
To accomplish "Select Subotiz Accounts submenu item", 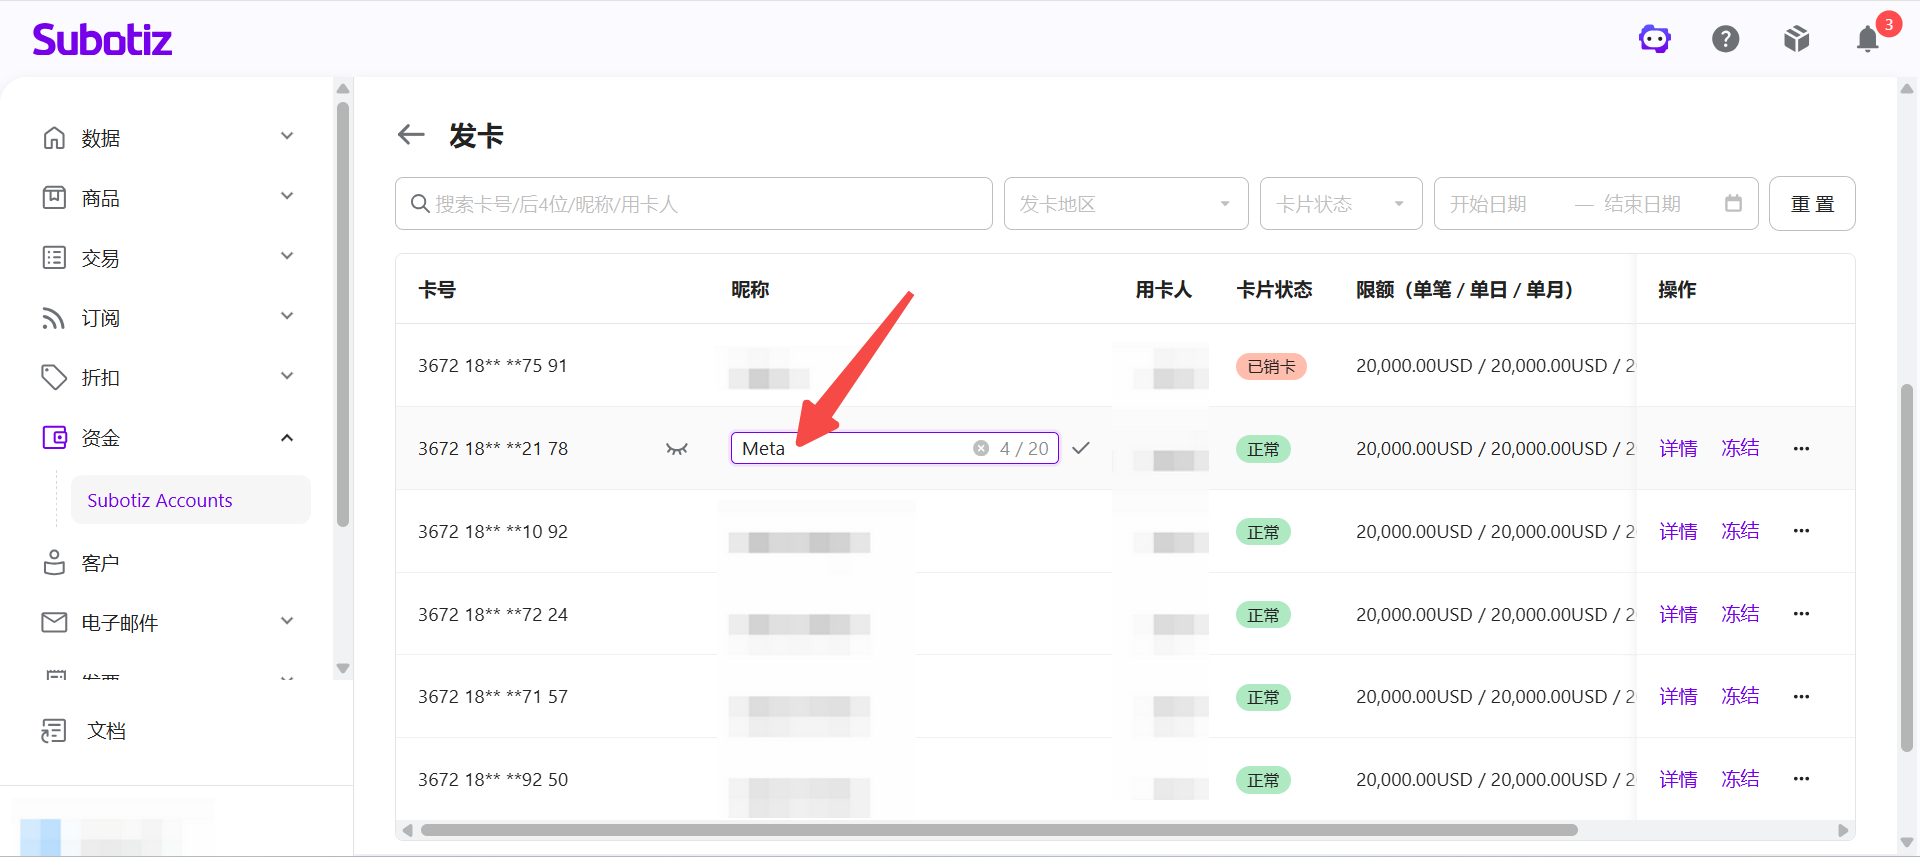I will (x=191, y=500).
